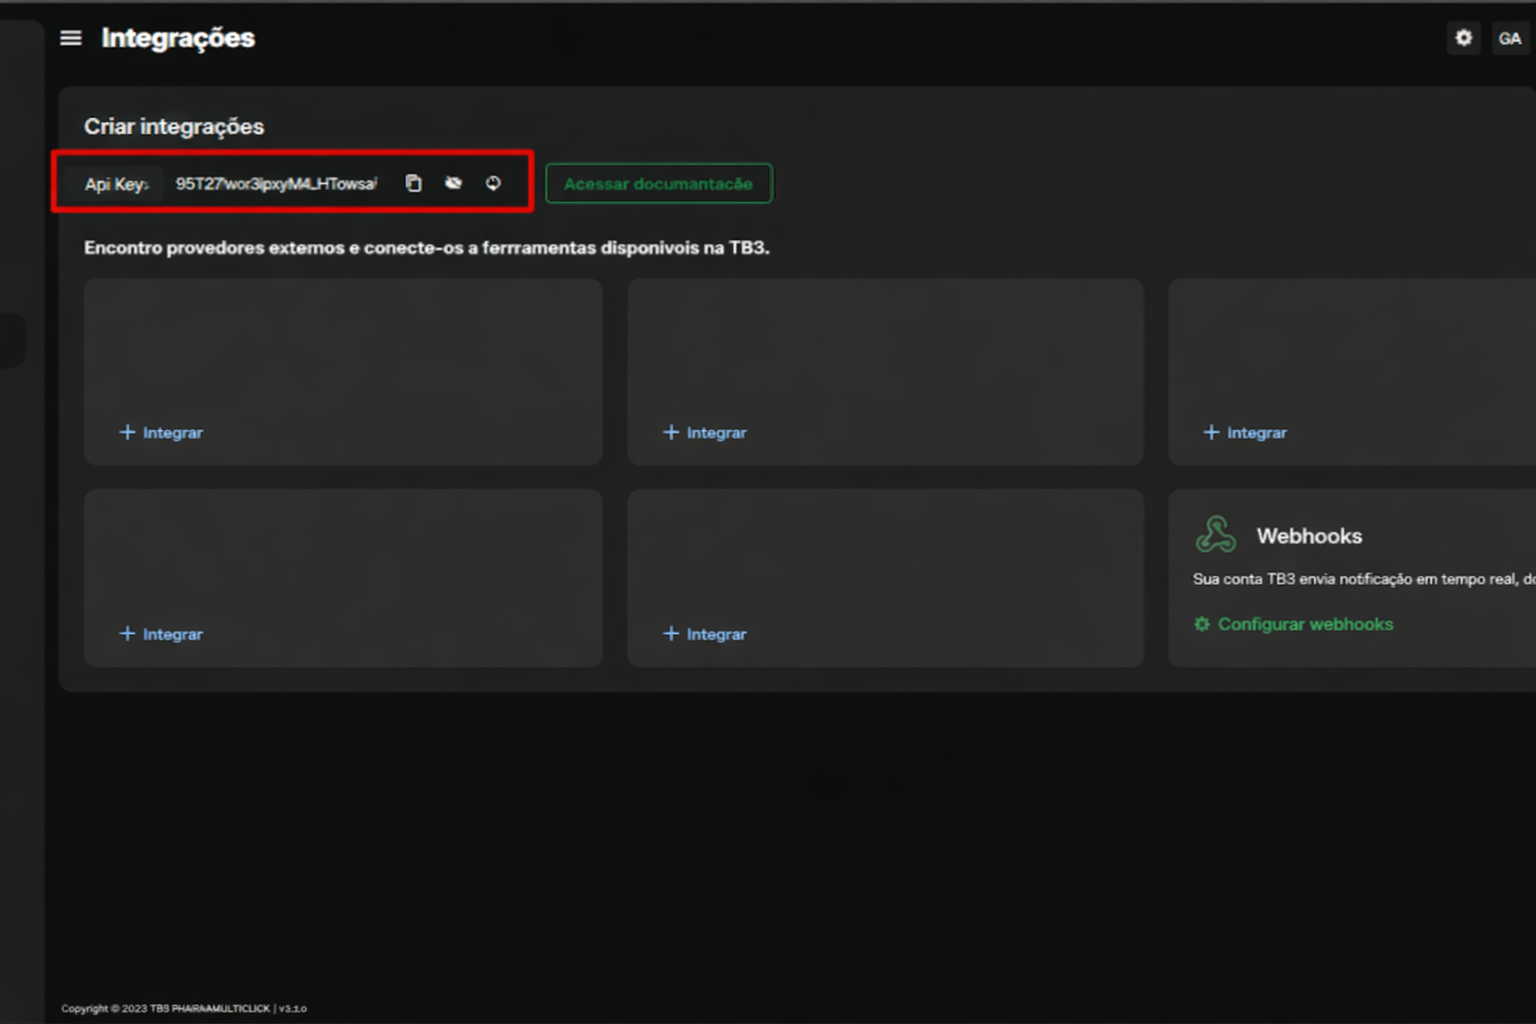The height and width of the screenshot is (1024, 1536).
Task: Select the Webhooks card title
Action: (x=1309, y=536)
